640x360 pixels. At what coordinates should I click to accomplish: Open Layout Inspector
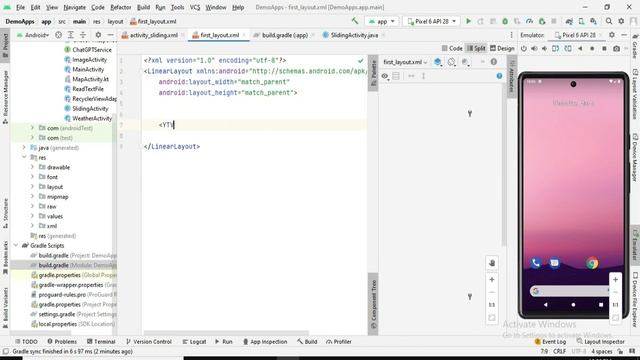pyautogui.click(x=600, y=342)
